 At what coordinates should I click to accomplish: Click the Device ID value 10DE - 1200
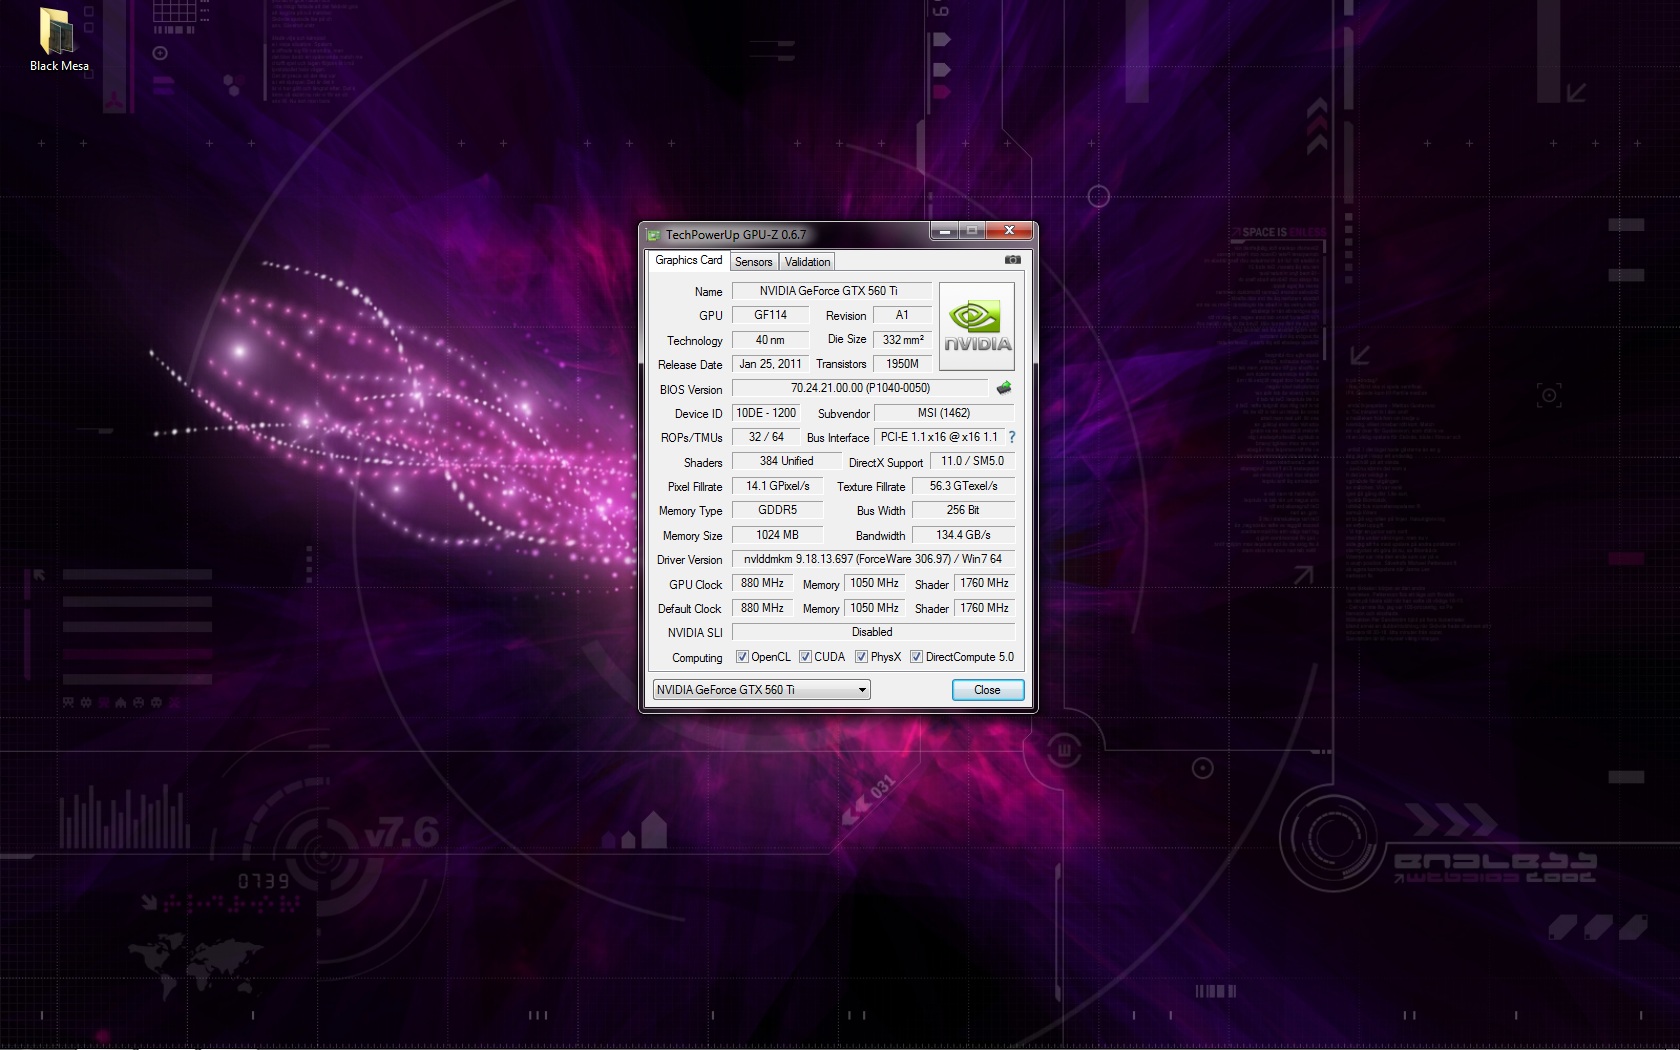coord(766,413)
